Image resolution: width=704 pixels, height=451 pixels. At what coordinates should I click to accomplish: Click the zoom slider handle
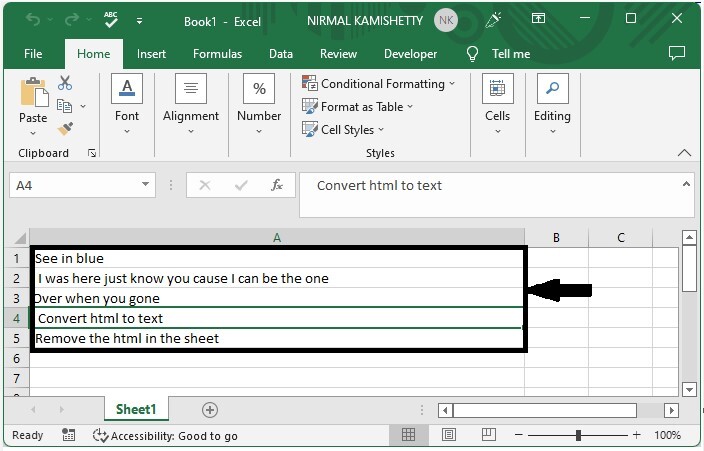(579, 435)
